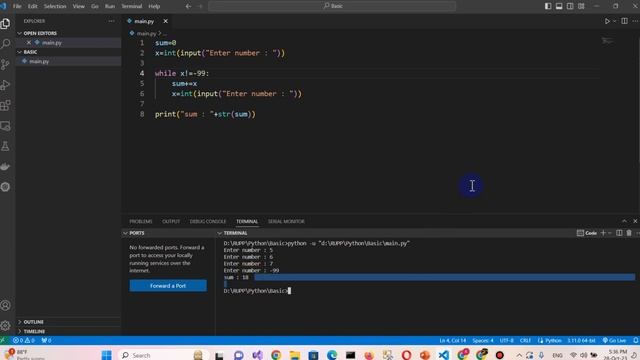Kill the terminal with trash icon
Screen dimensions: 640x360
(x=629, y=233)
